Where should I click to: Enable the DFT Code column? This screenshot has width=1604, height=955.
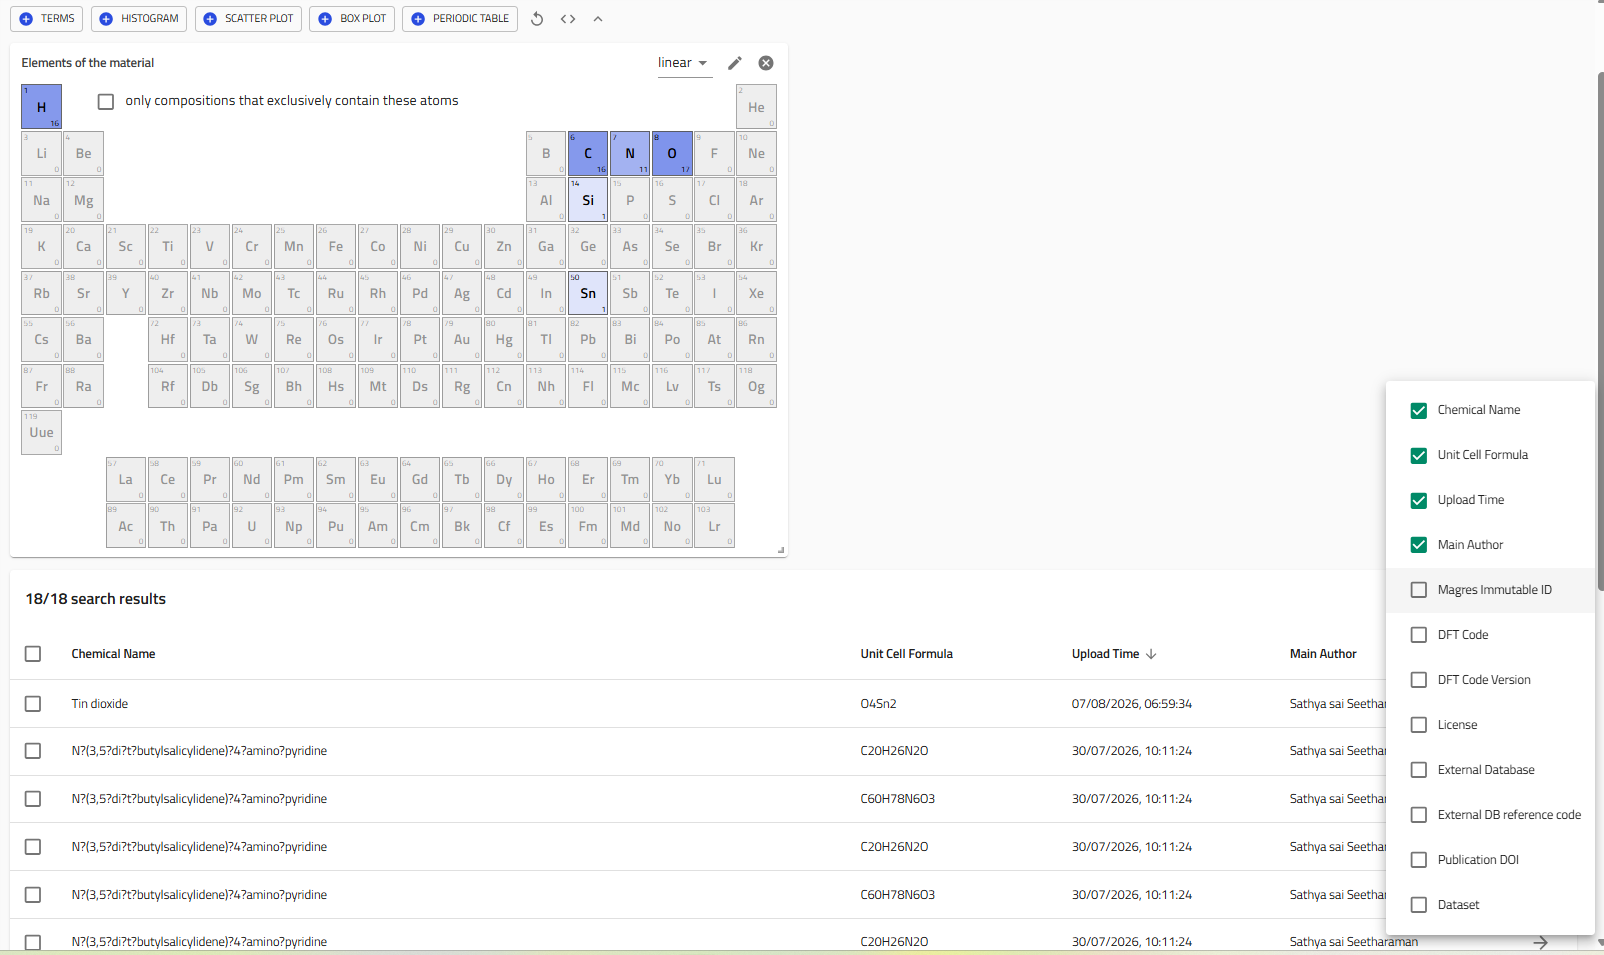[x=1419, y=635]
